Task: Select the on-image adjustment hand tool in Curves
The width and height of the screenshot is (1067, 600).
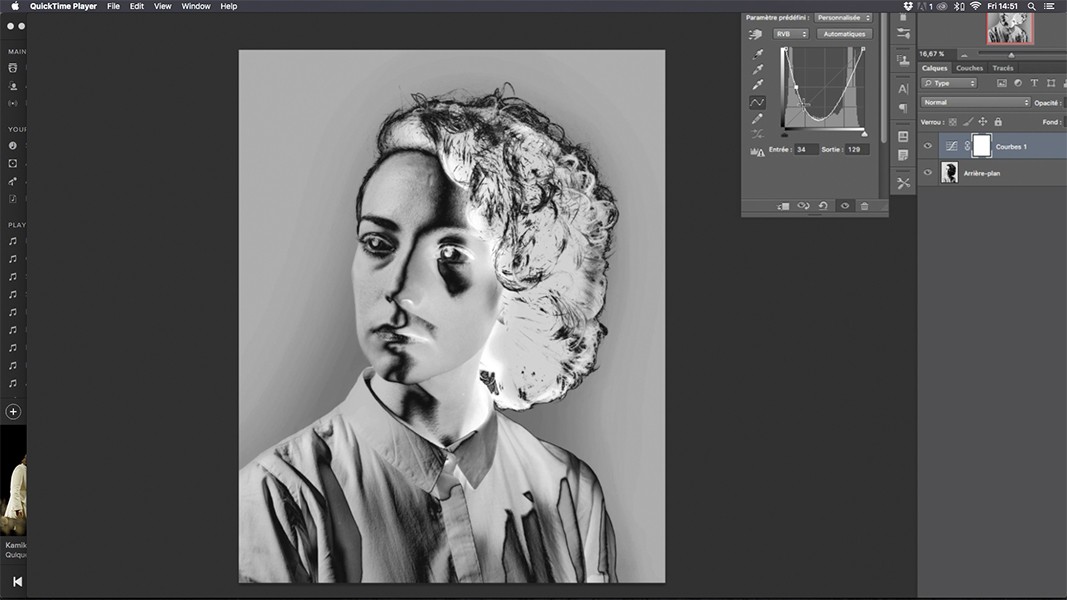Action: [755, 34]
